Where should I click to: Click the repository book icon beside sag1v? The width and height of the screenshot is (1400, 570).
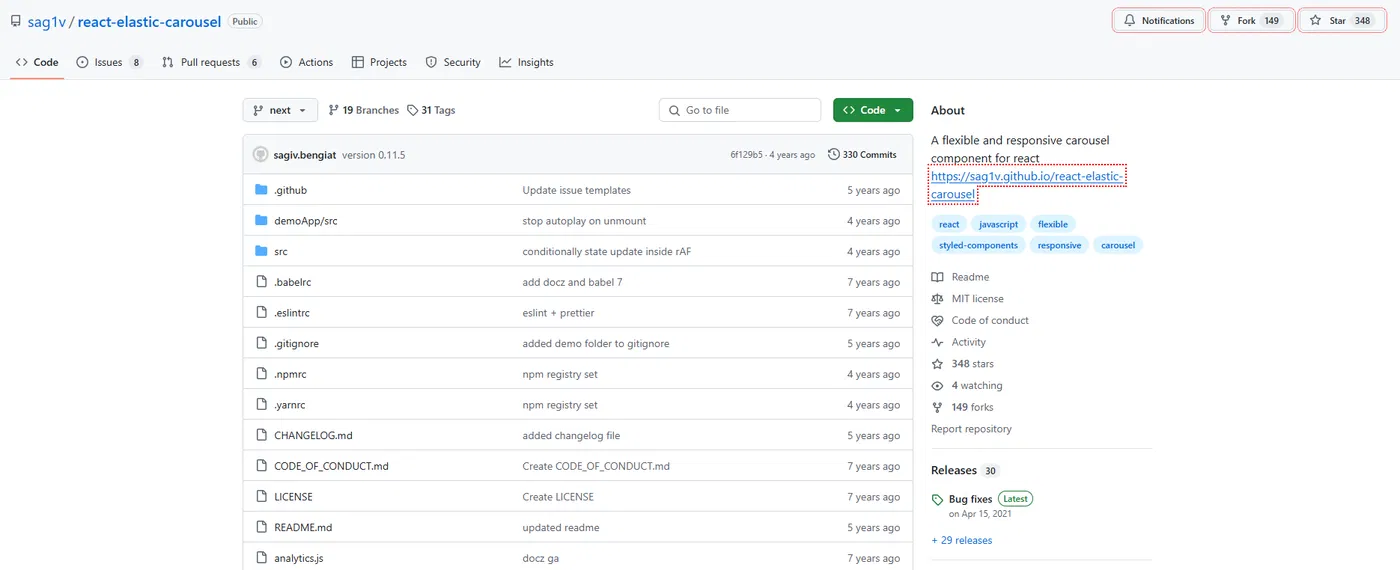(x=16, y=21)
